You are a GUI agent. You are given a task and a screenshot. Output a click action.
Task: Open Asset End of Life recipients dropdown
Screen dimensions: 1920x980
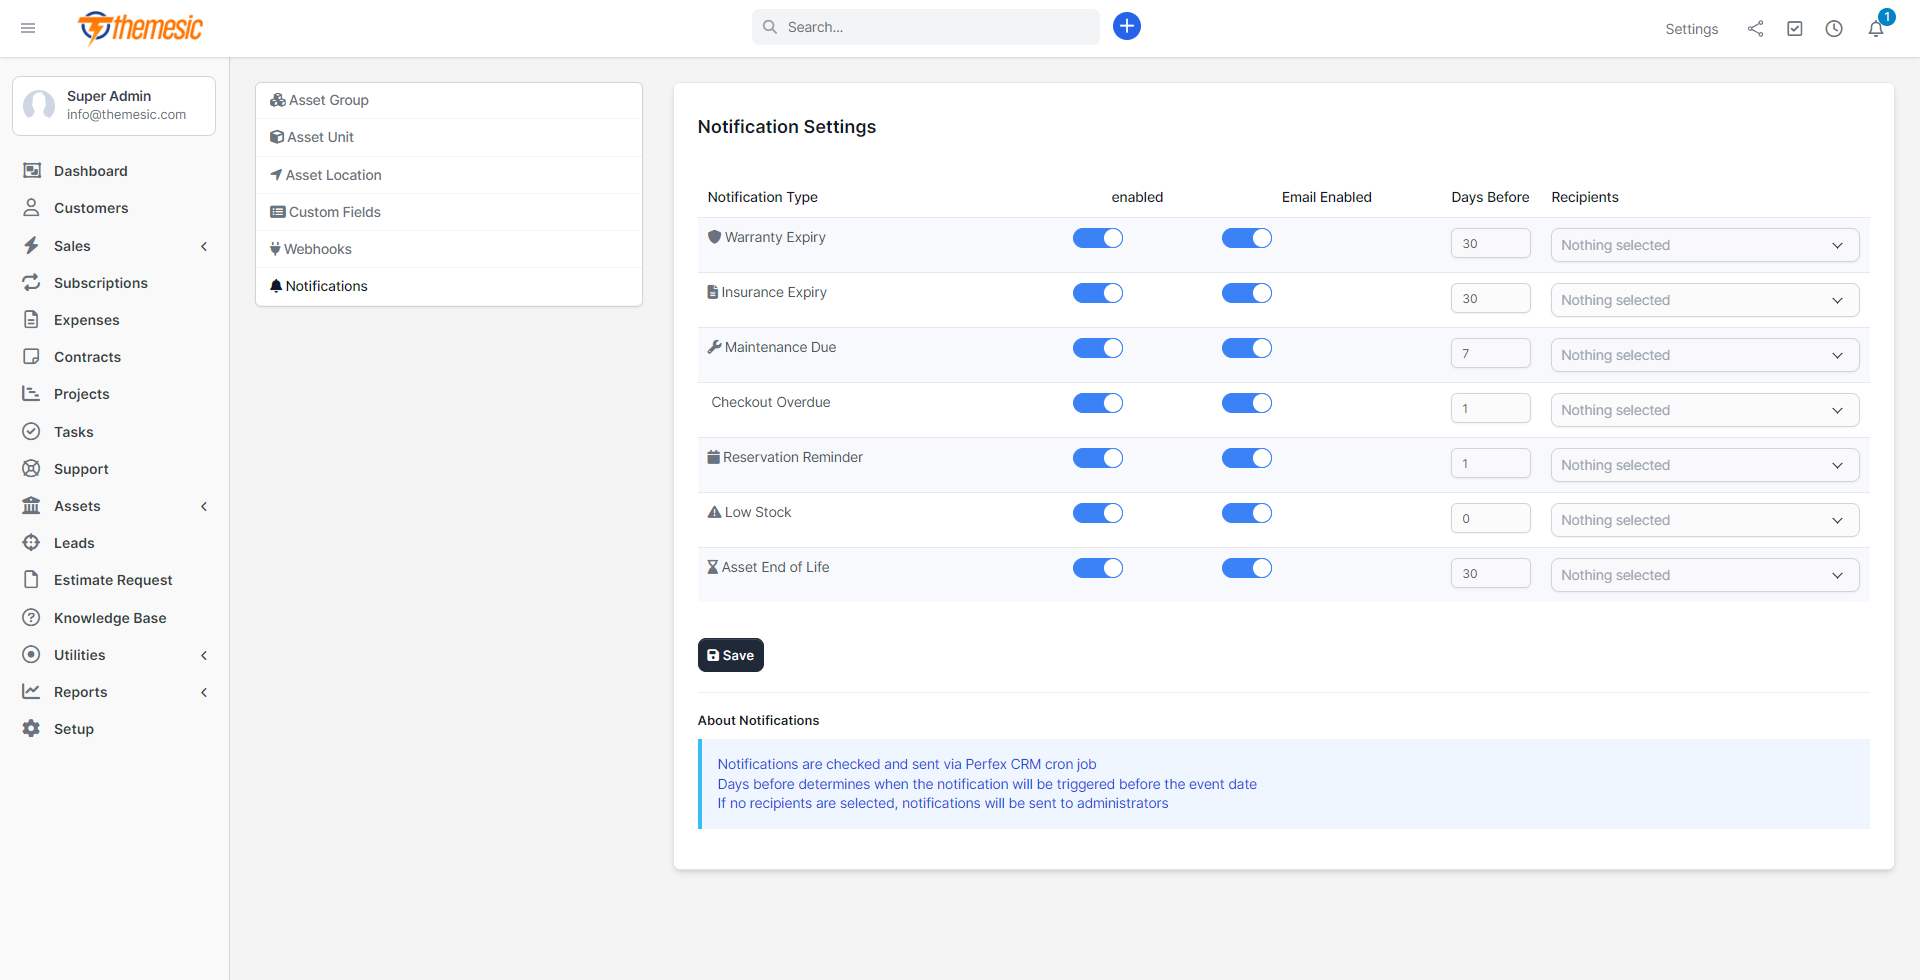pos(1704,575)
